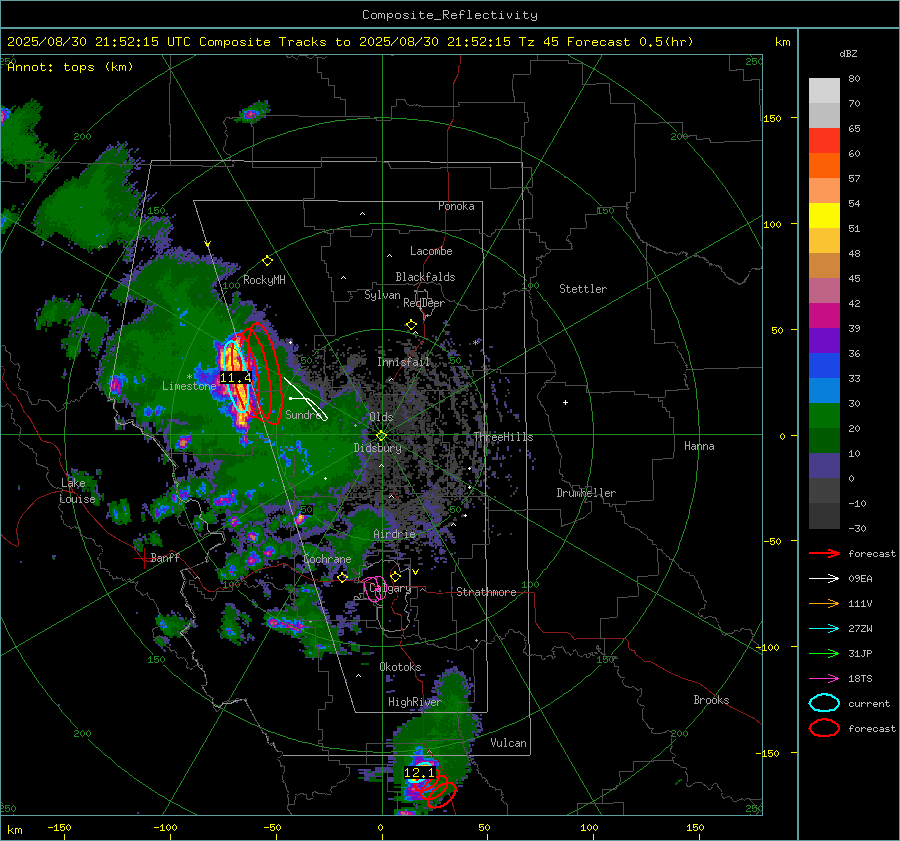The image size is (900, 841).
Task: Click the Okotoks town label
Action: click(400, 667)
